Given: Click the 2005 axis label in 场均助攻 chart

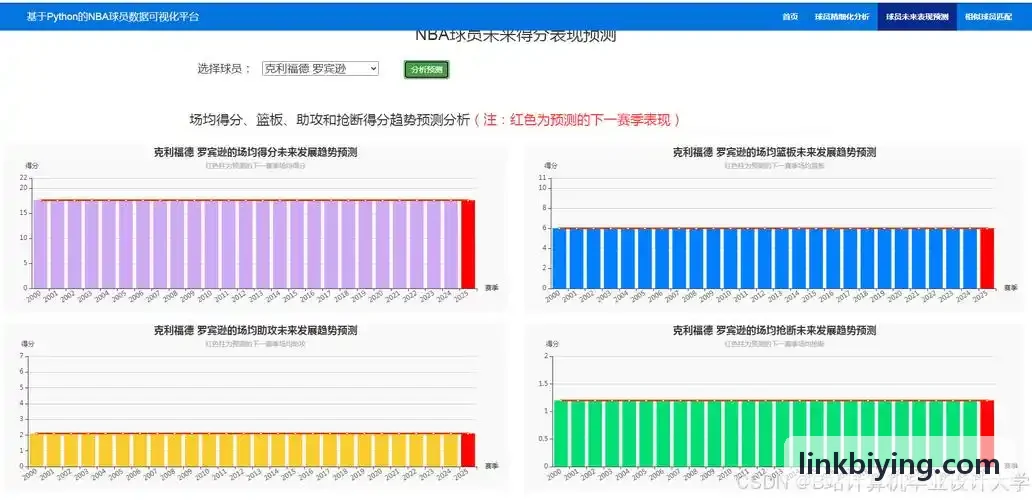Looking at the screenshot, I should tap(117, 475).
